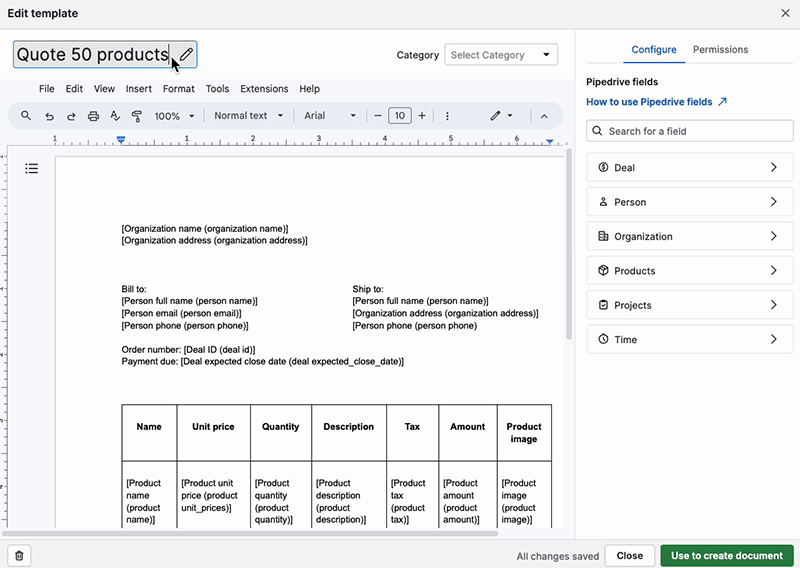Click the font size 10 input box

(399, 116)
